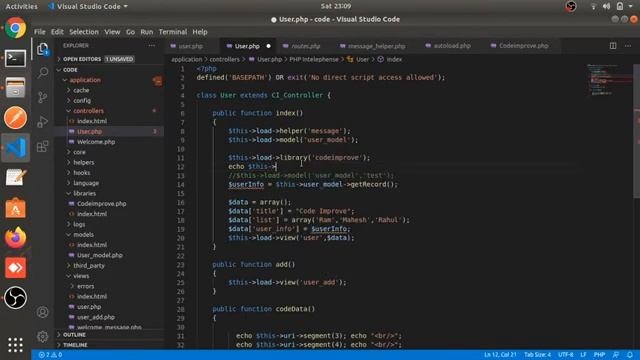640x360 pixels.
Task: Expand the Timeline section
Action: 75,345
